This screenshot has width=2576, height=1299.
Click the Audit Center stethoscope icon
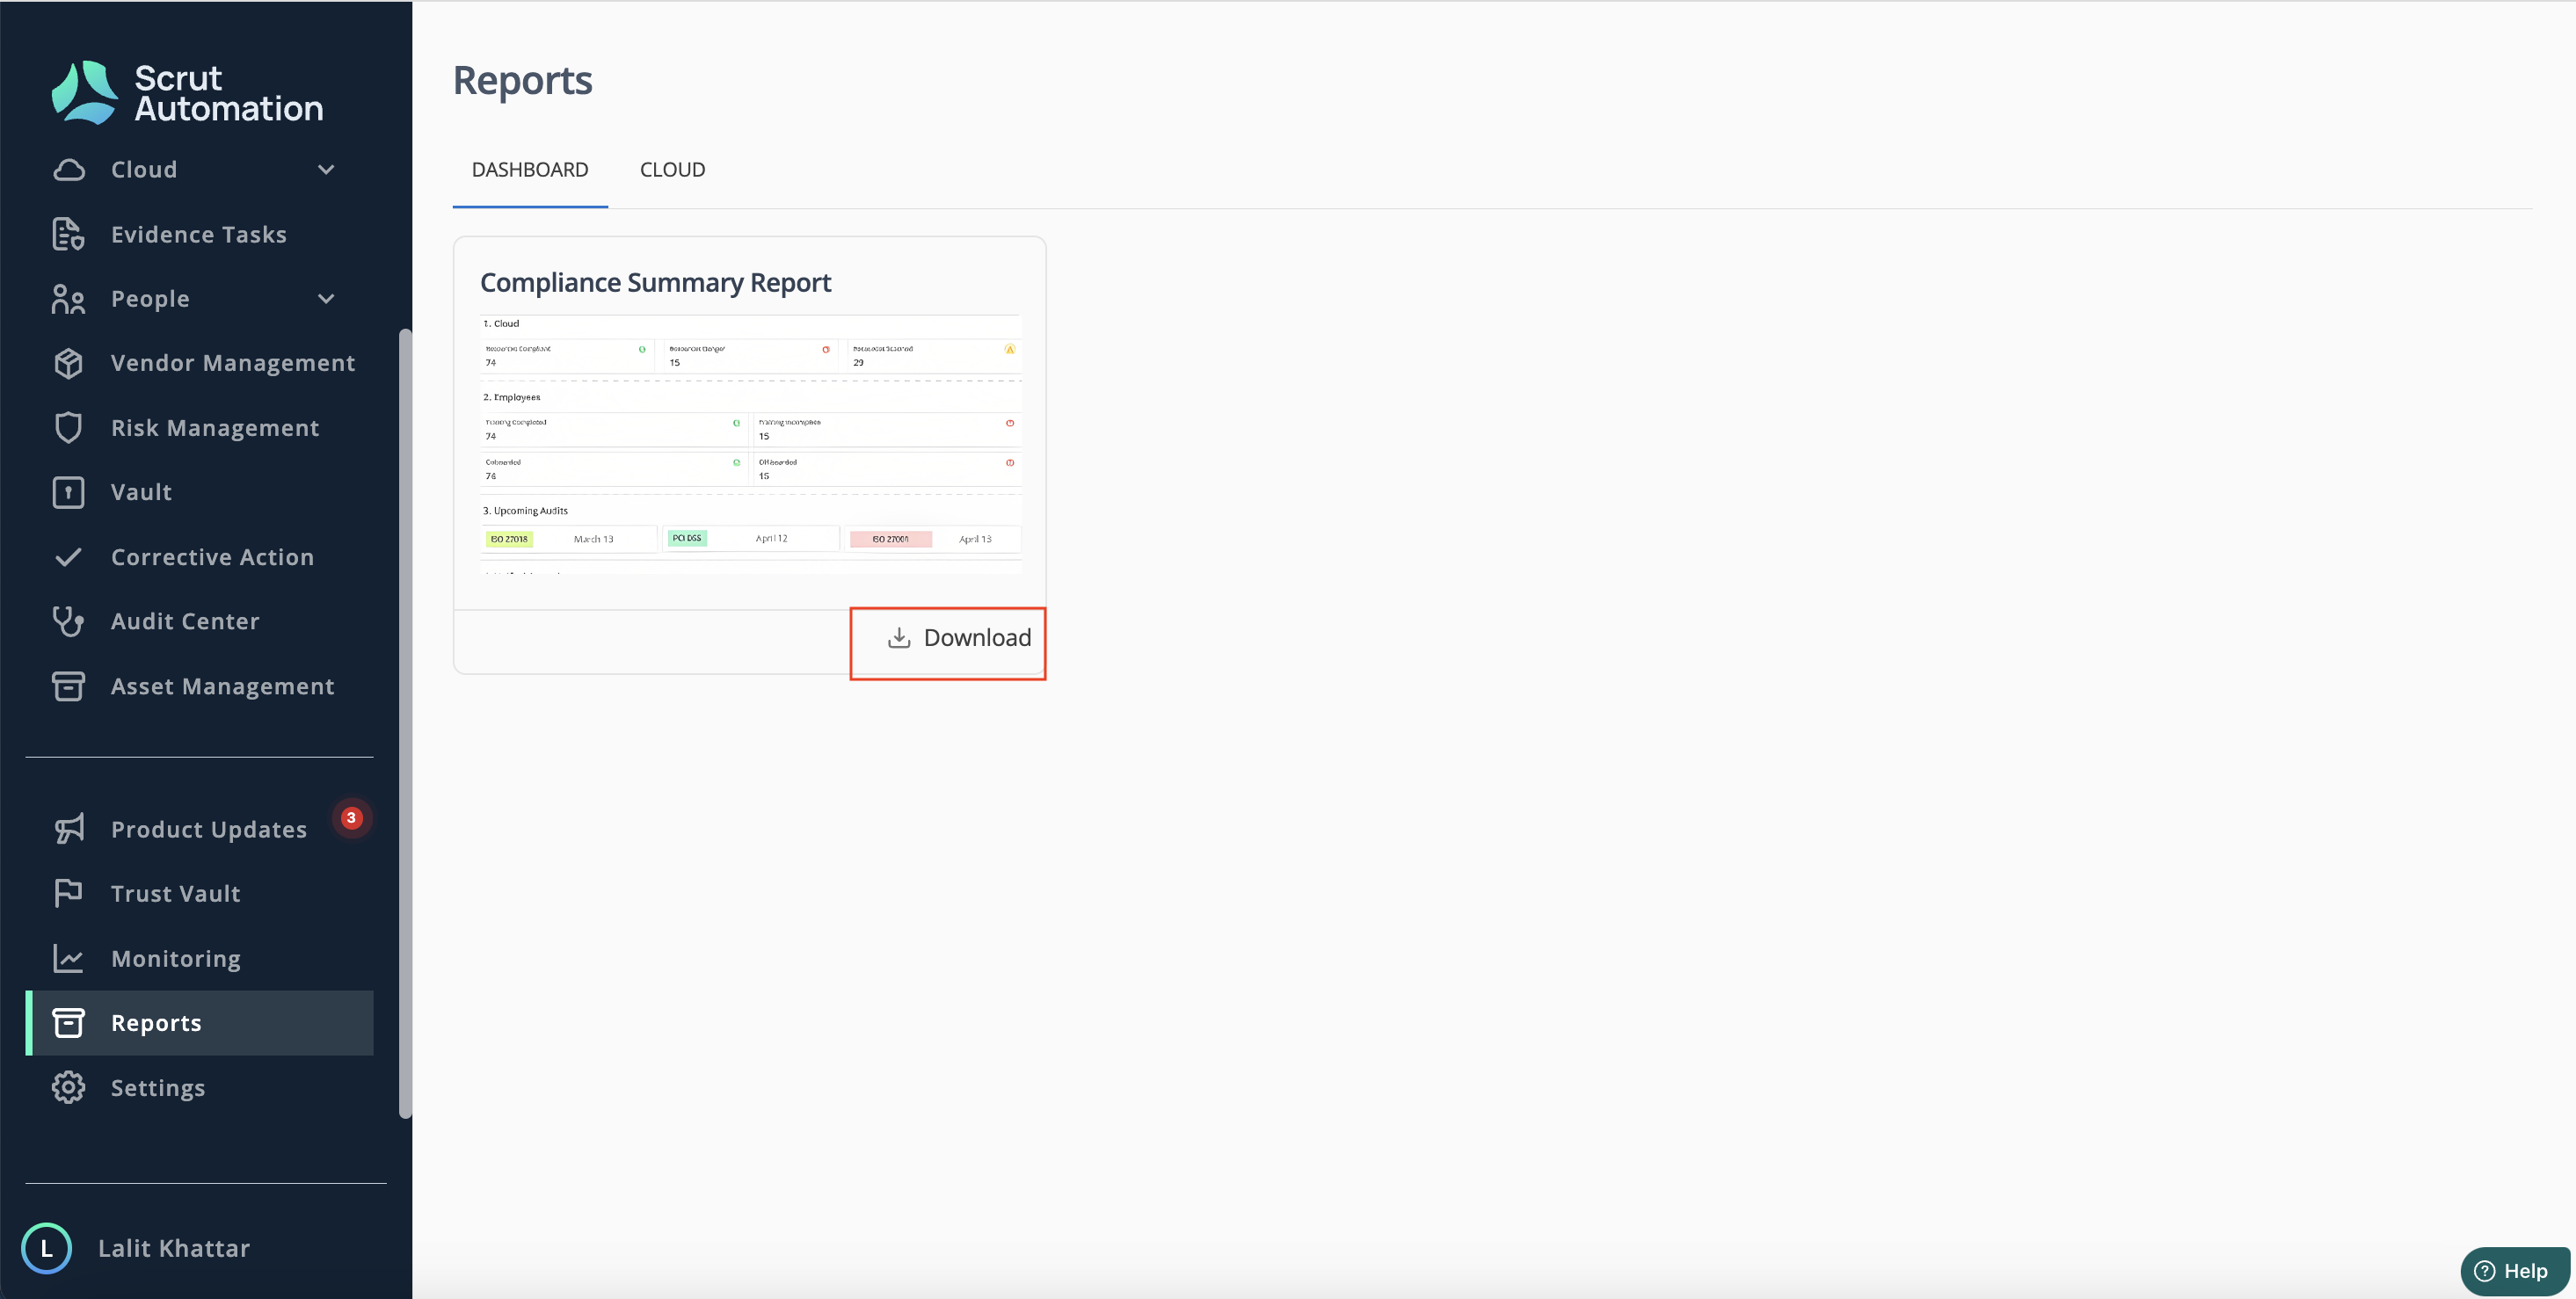[68, 621]
